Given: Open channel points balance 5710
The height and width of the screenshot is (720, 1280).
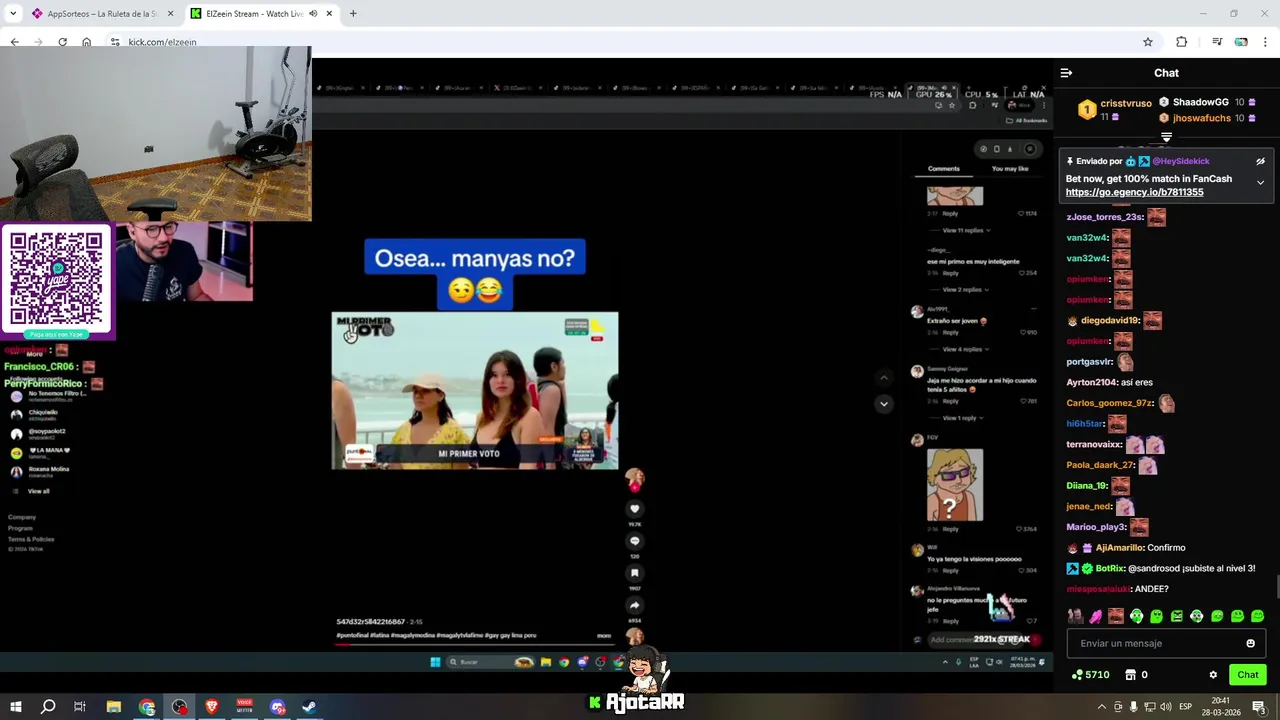Looking at the screenshot, I should pos(1090,675).
